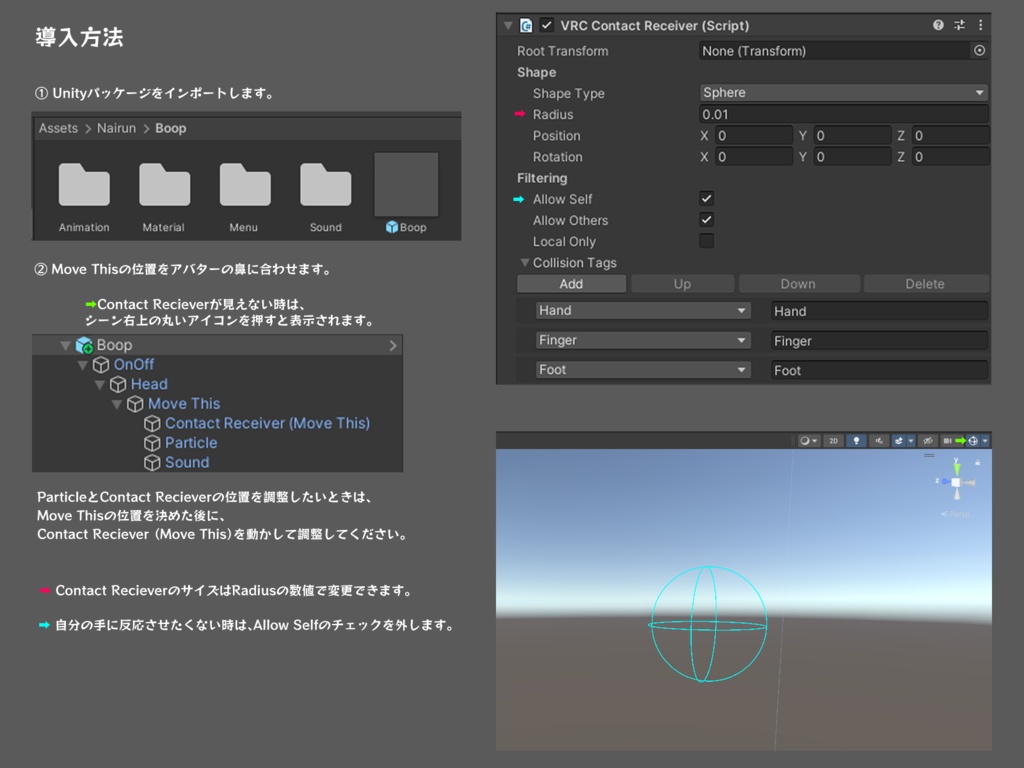This screenshot has height=768, width=1024.
Task: Click the Radius value field
Action: [x=843, y=114]
